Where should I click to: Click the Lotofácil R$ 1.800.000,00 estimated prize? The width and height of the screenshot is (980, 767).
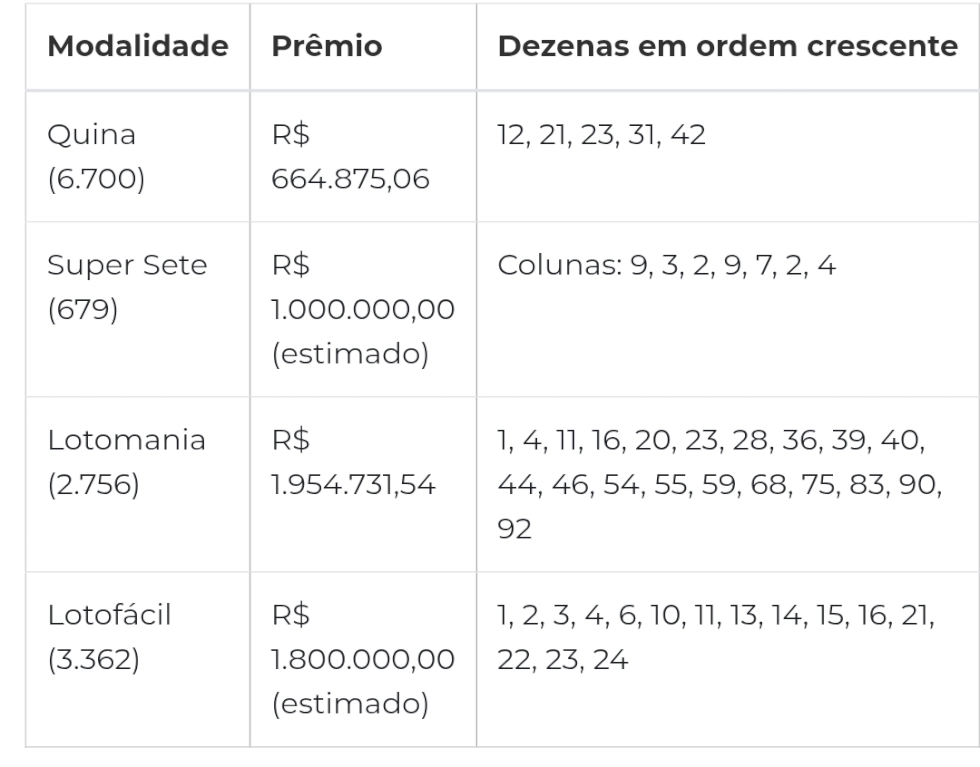point(363,659)
